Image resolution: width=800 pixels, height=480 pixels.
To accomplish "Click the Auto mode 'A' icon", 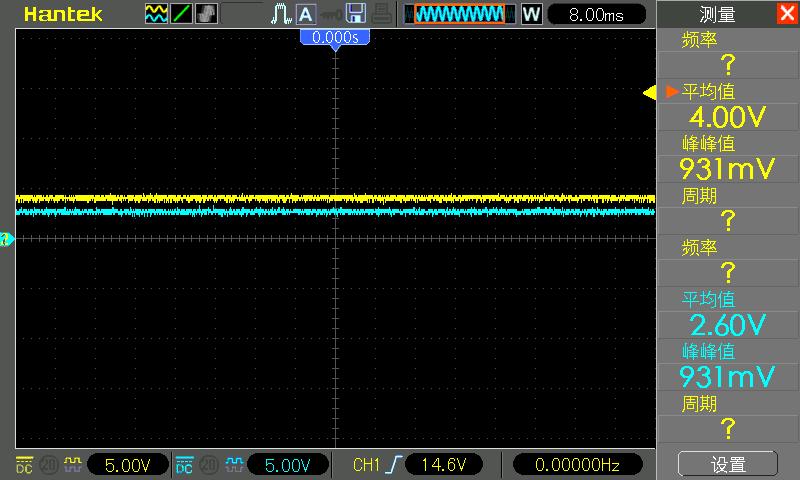I will (305, 14).
